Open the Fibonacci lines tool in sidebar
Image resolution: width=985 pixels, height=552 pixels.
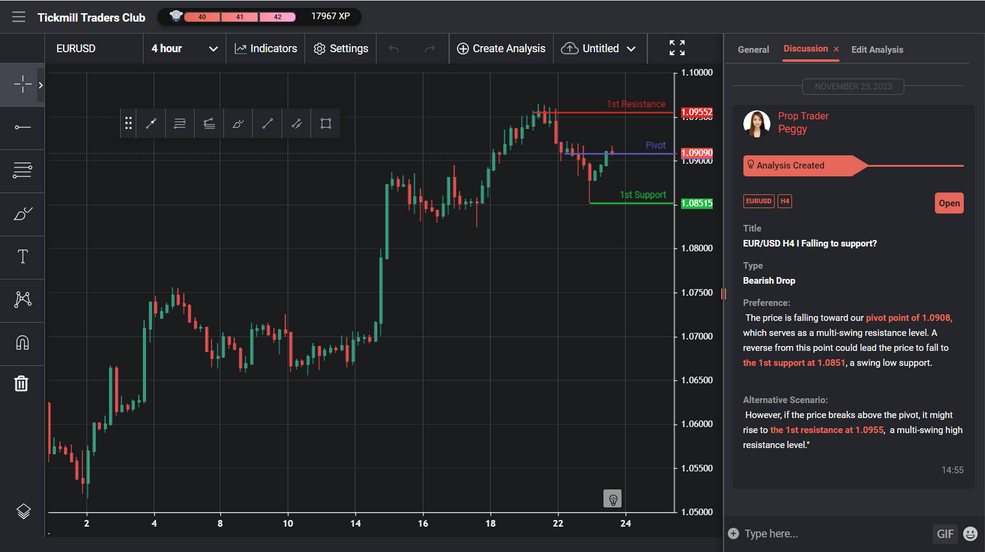tap(22, 170)
